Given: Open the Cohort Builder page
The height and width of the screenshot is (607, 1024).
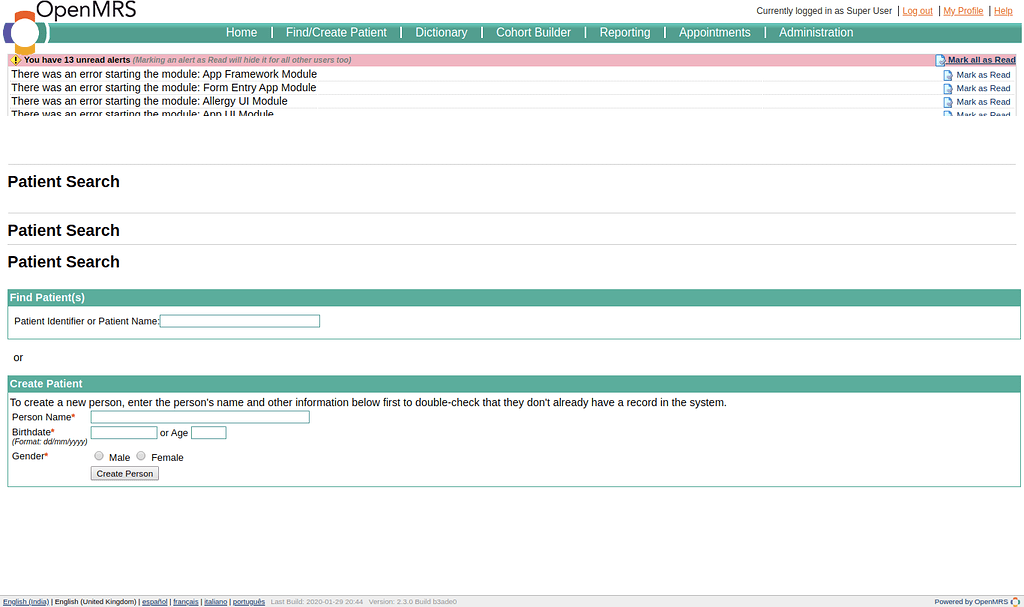Looking at the screenshot, I should tap(533, 33).
